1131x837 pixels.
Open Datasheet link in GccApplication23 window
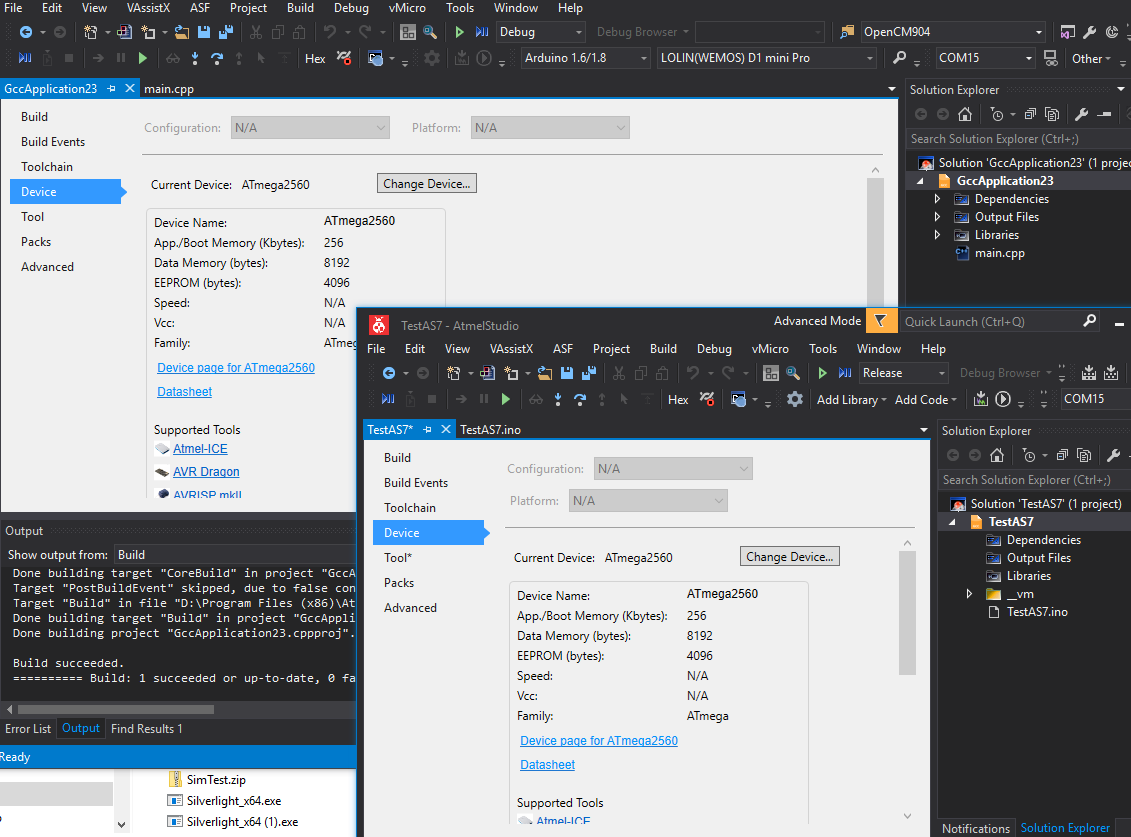click(x=185, y=391)
